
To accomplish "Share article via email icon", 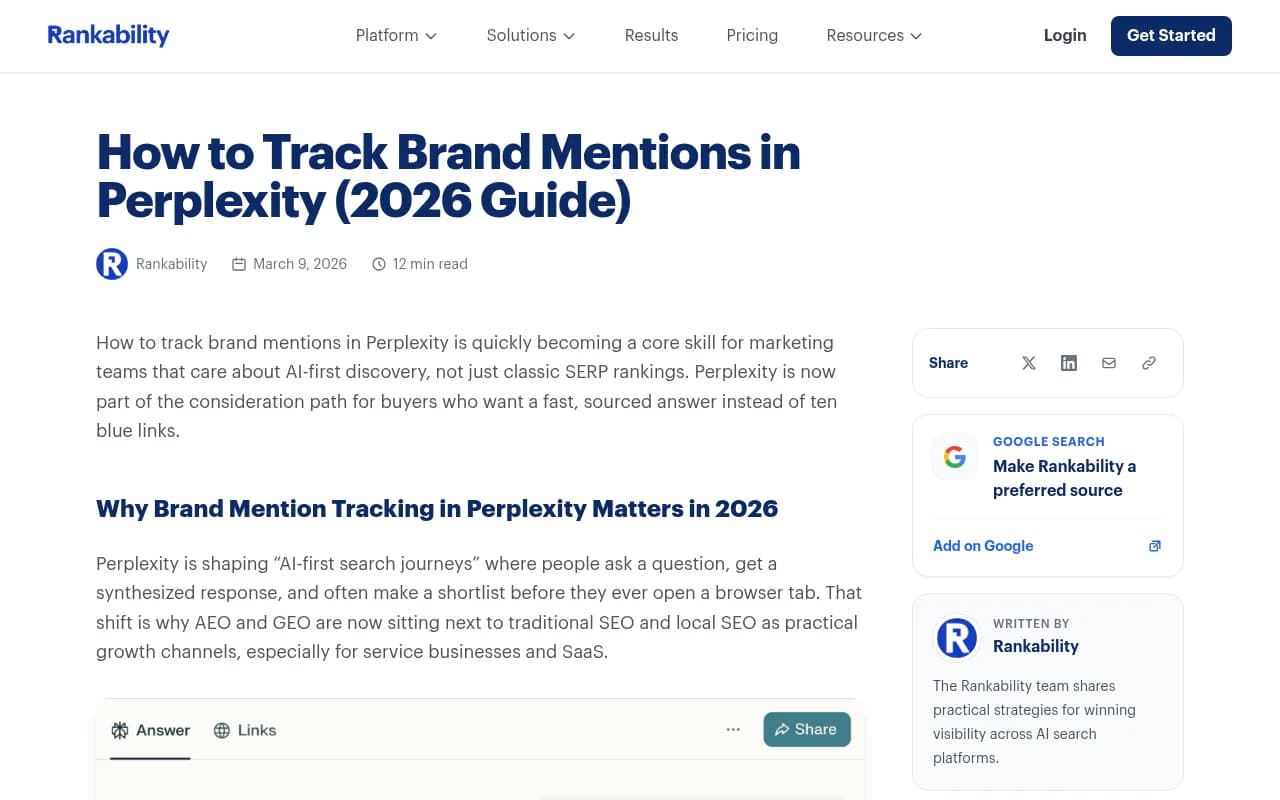I will [x=1109, y=363].
